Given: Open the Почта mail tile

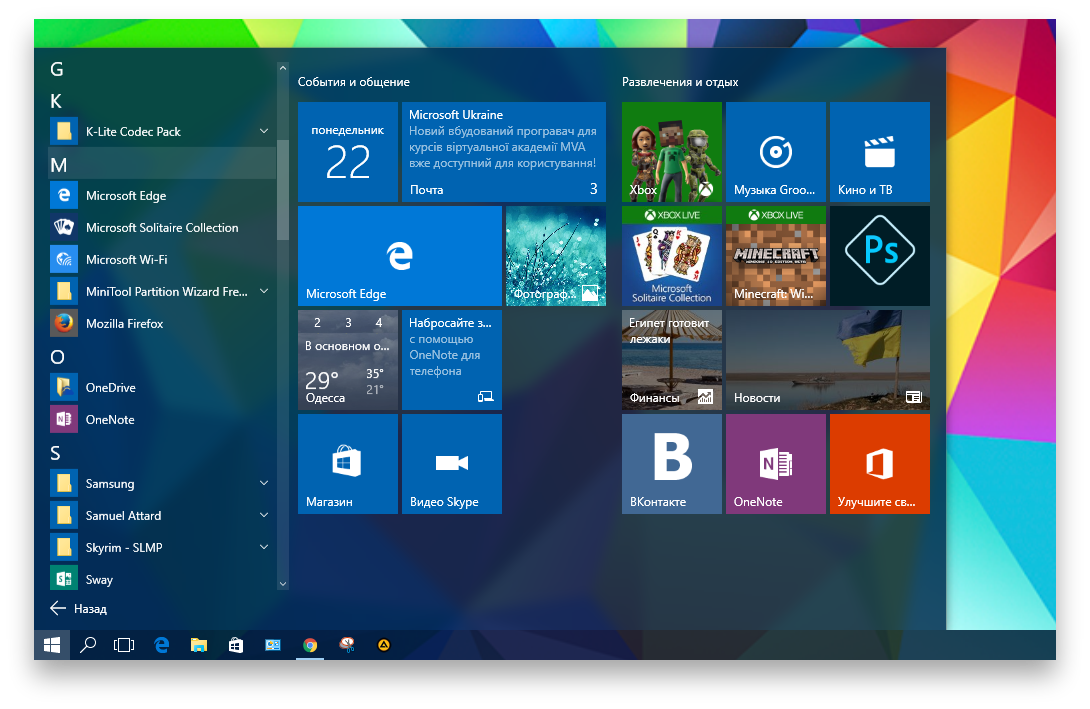Looking at the screenshot, I should (504, 152).
